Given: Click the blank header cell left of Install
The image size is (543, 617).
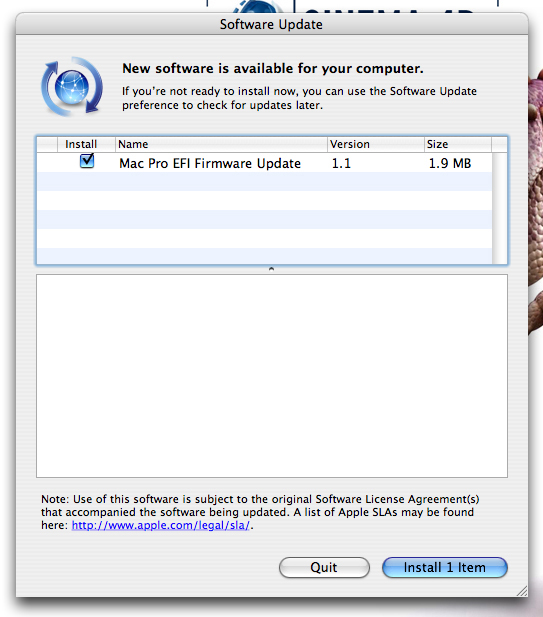Looking at the screenshot, I should point(47,144).
